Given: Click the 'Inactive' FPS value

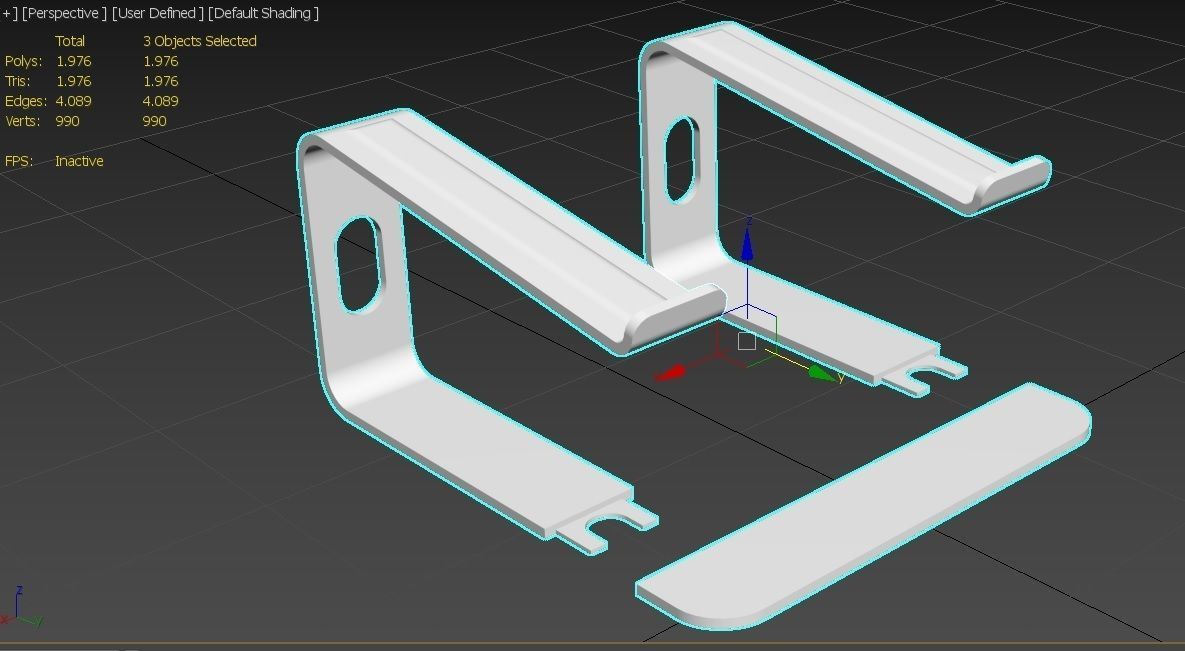Looking at the screenshot, I should 79,161.
